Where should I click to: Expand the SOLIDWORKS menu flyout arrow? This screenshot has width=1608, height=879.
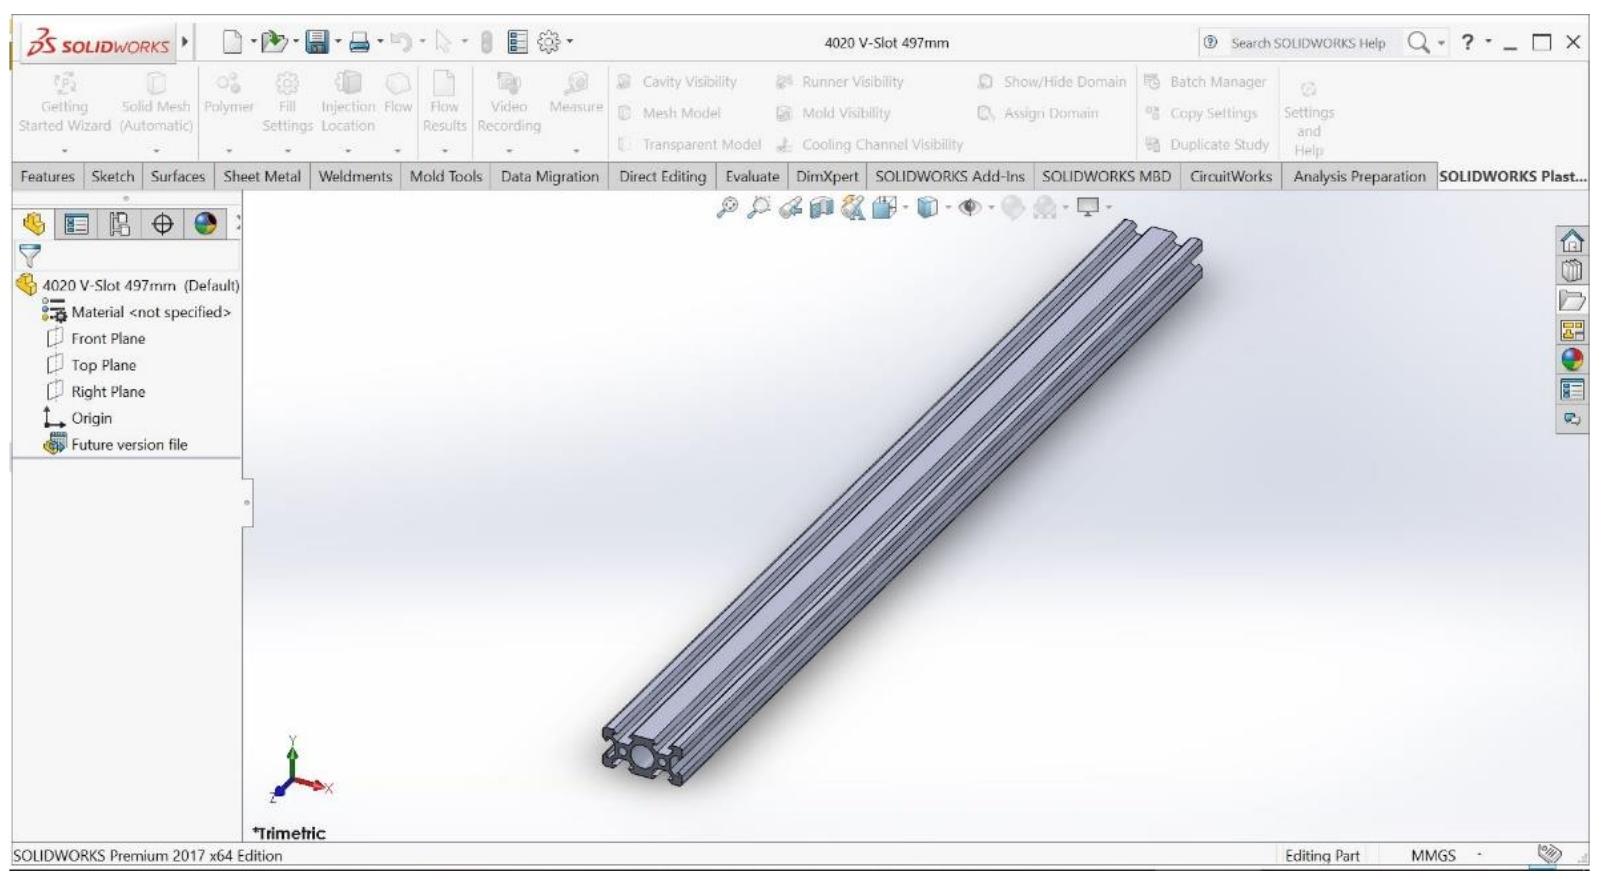pyautogui.click(x=184, y=43)
